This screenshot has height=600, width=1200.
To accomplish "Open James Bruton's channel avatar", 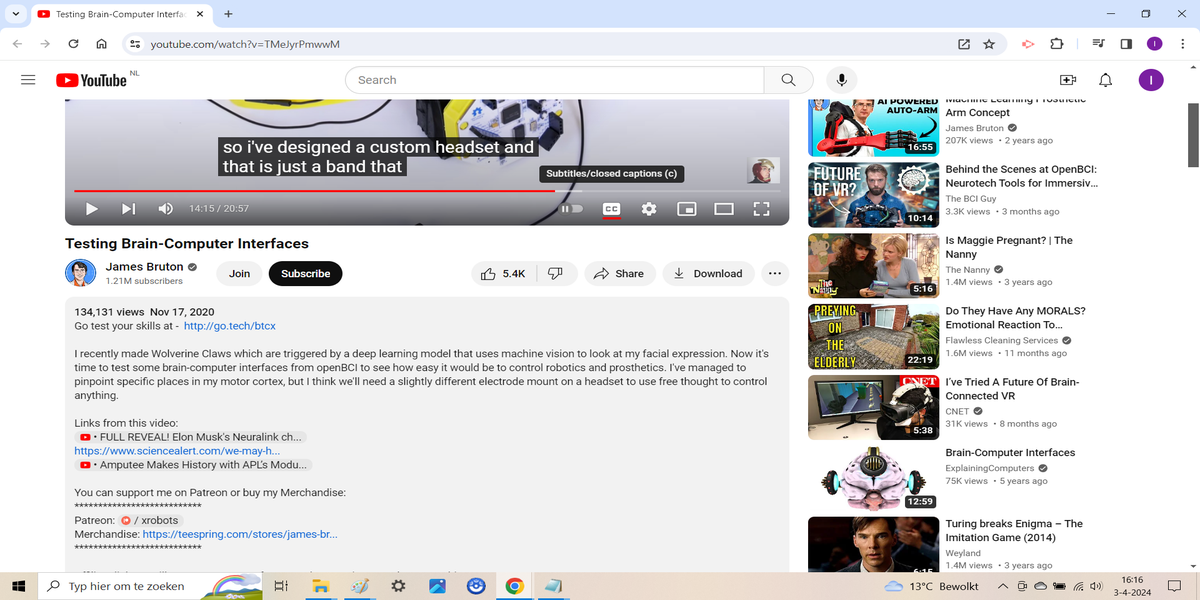I will pyautogui.click(x=80, y=273).
